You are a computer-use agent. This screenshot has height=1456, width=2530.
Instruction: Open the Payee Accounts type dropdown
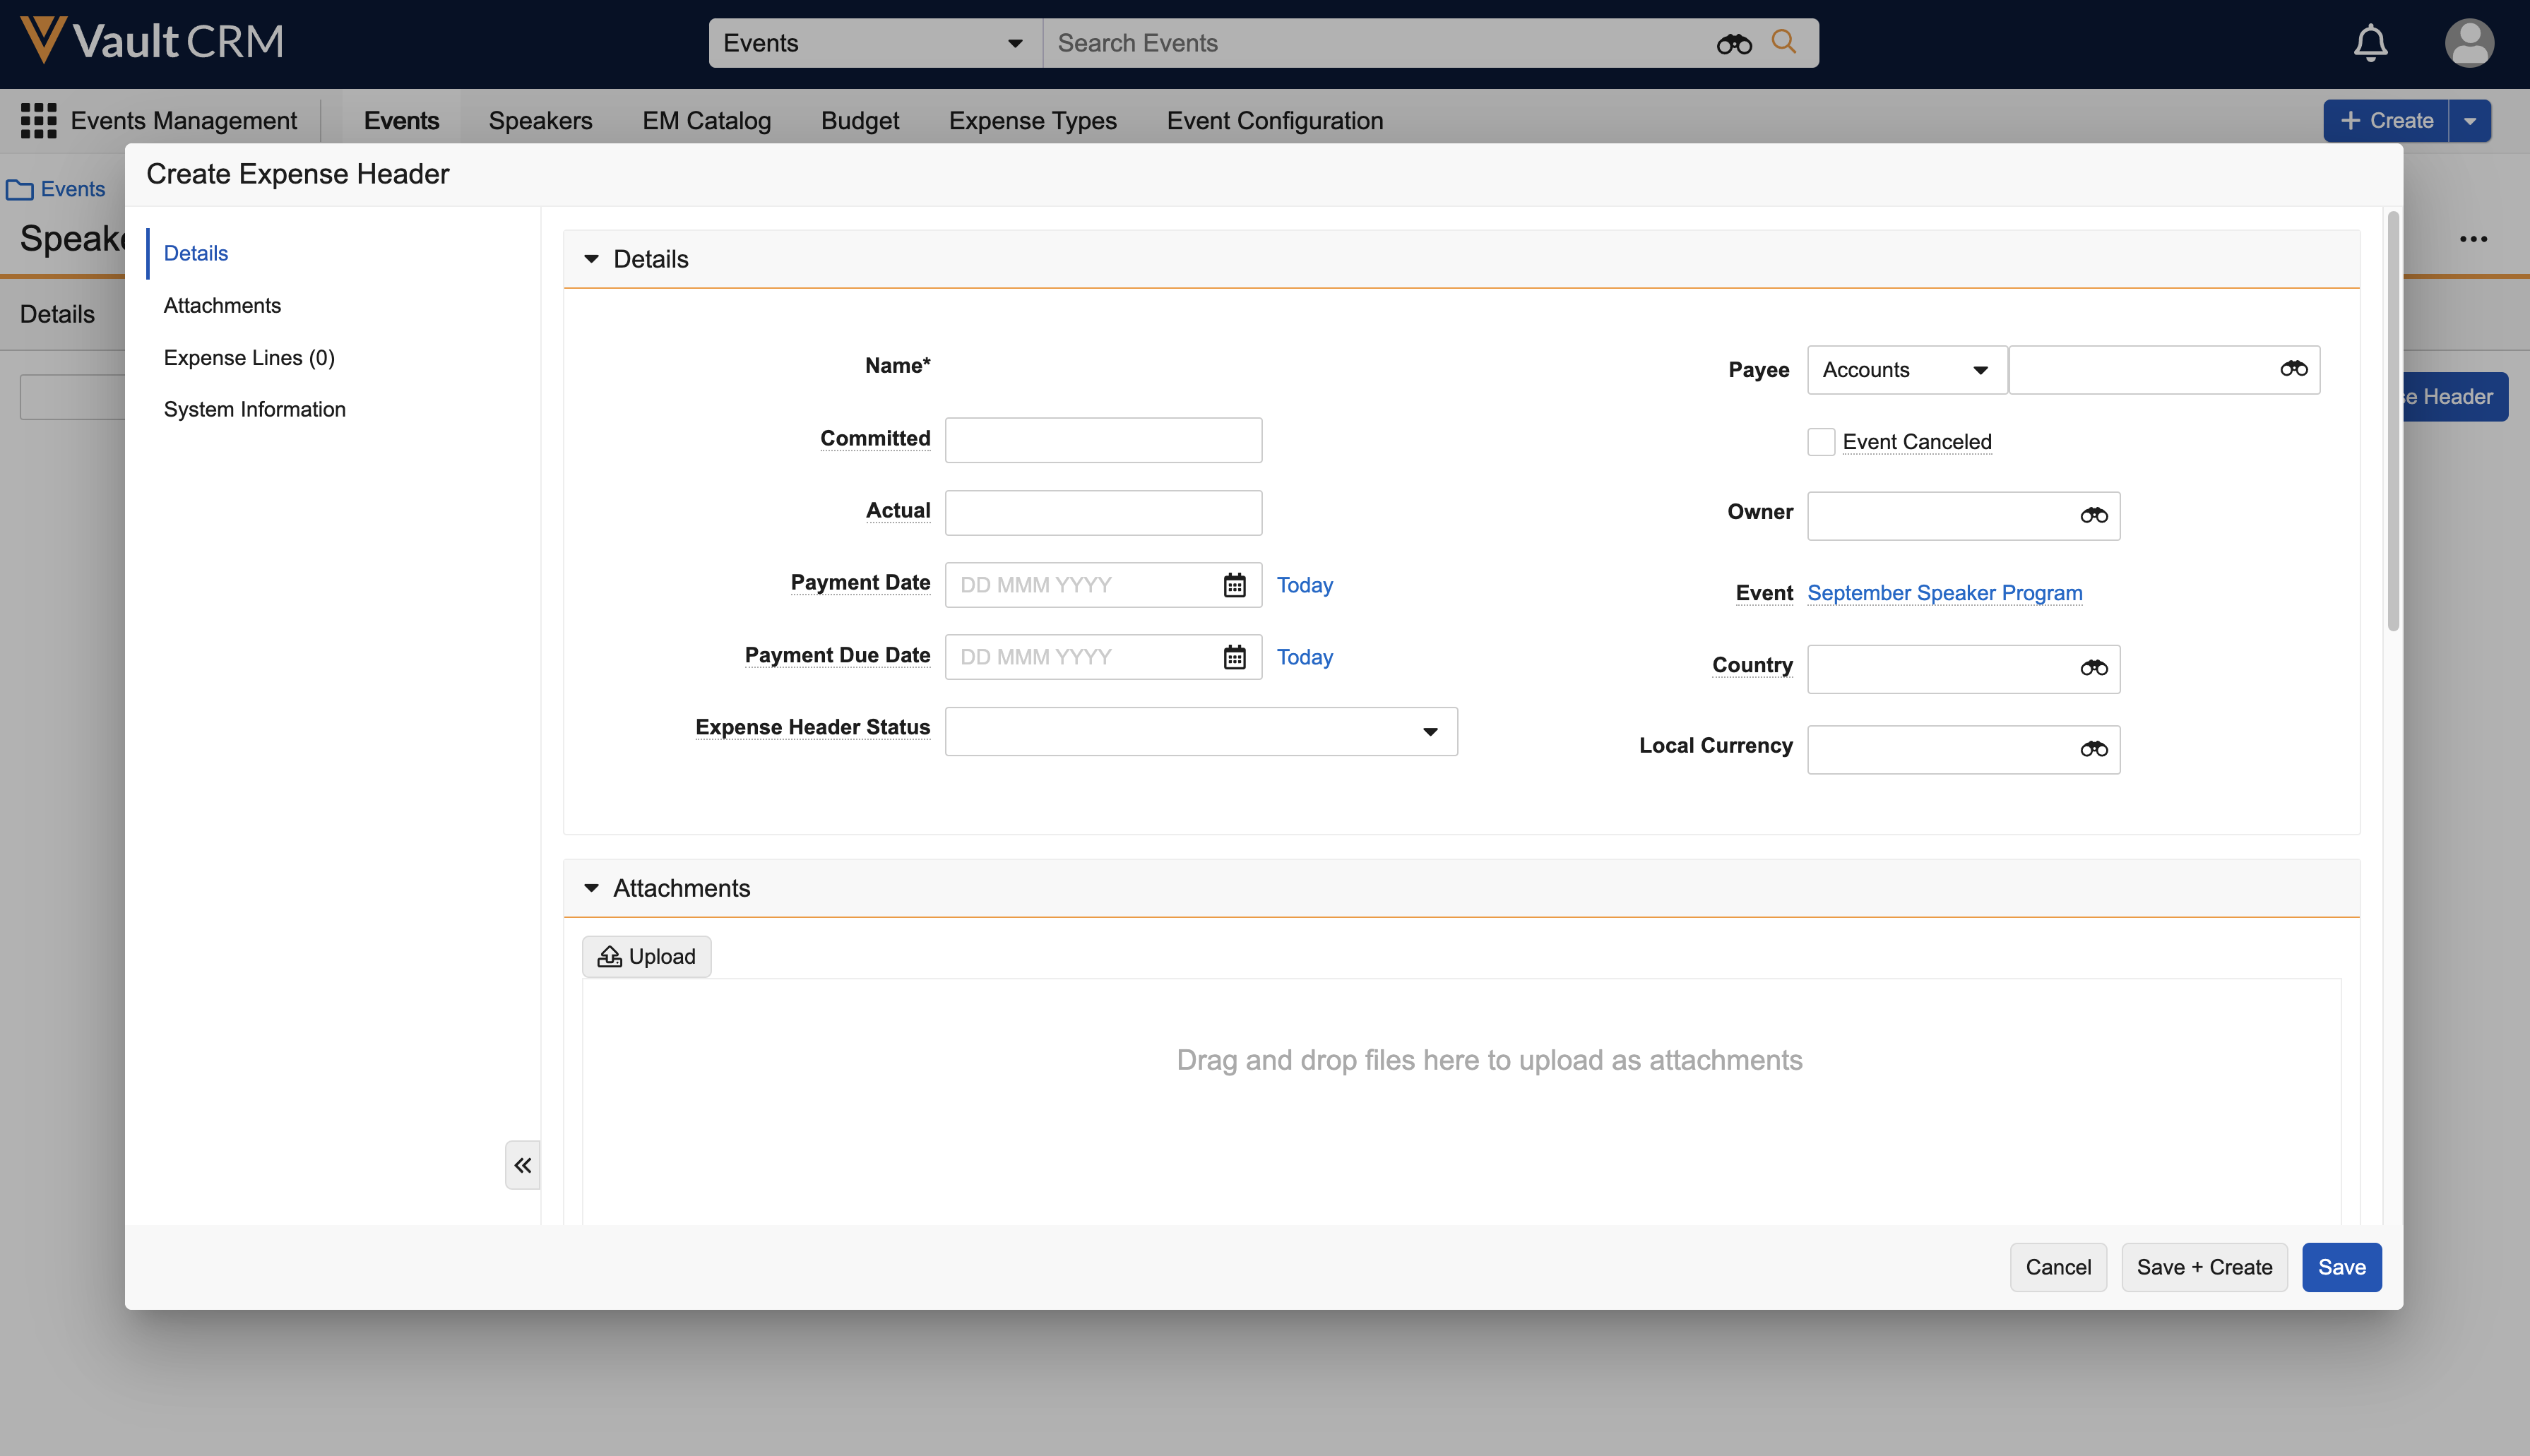[1905, 370]
